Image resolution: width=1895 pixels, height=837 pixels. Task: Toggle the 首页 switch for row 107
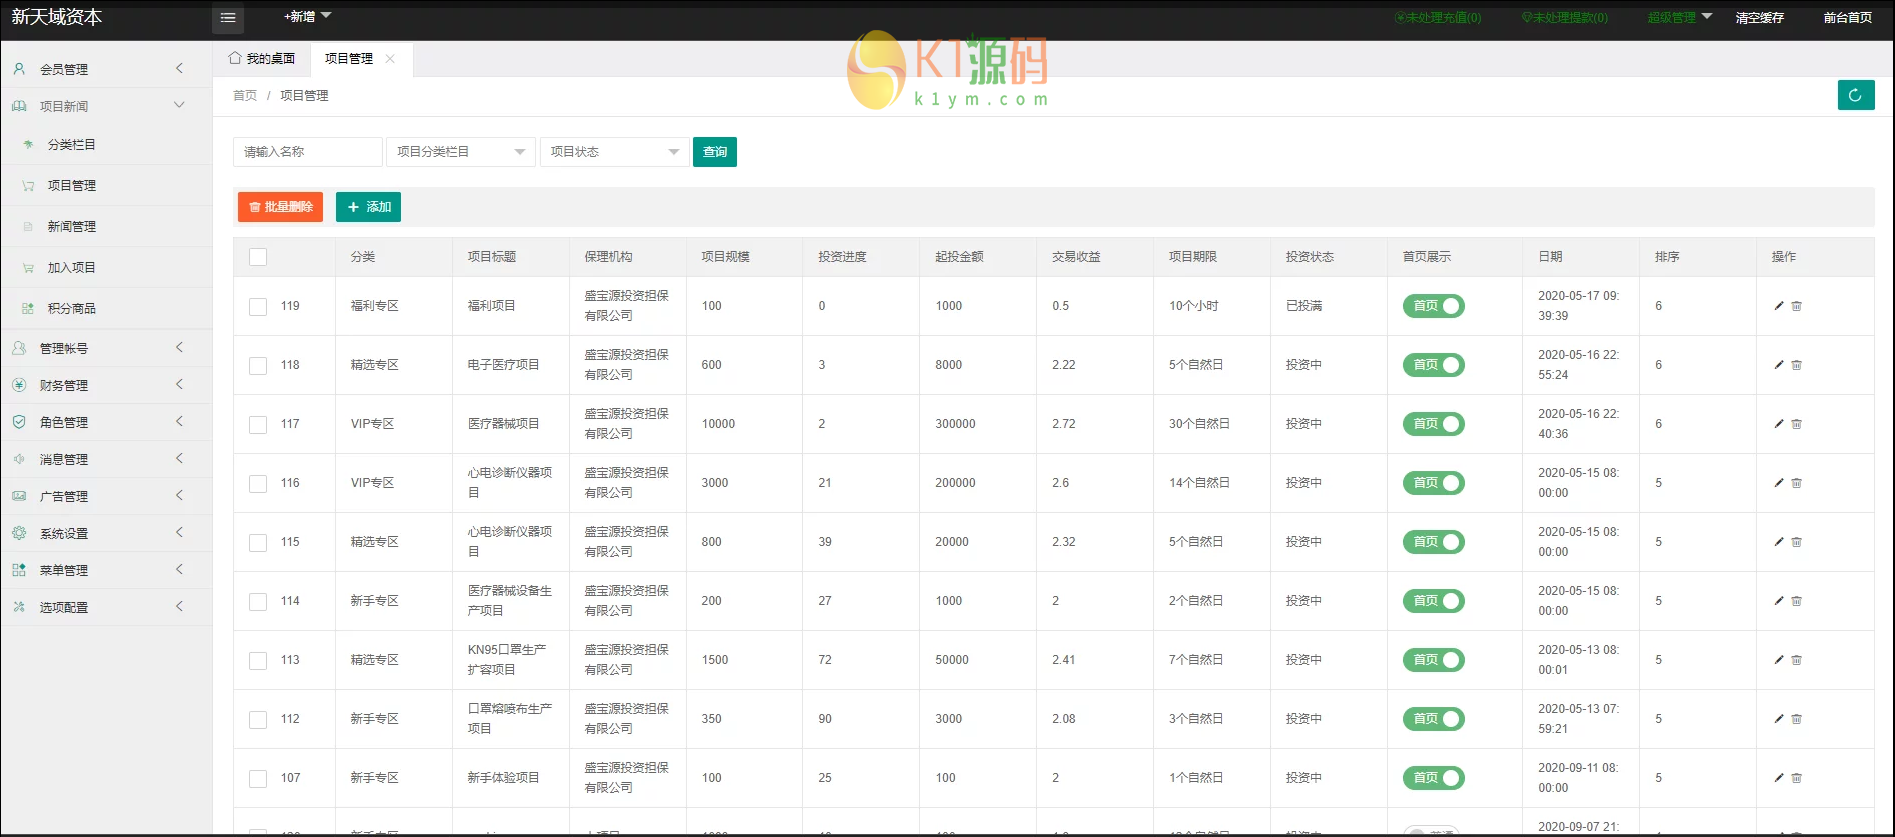[x=1433, y=778]
